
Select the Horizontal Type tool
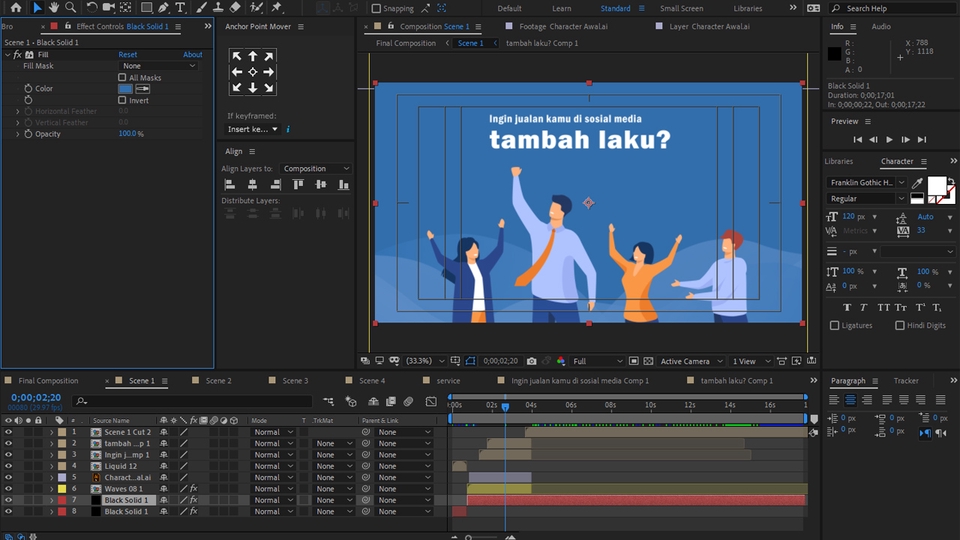(x=180, y=7)
